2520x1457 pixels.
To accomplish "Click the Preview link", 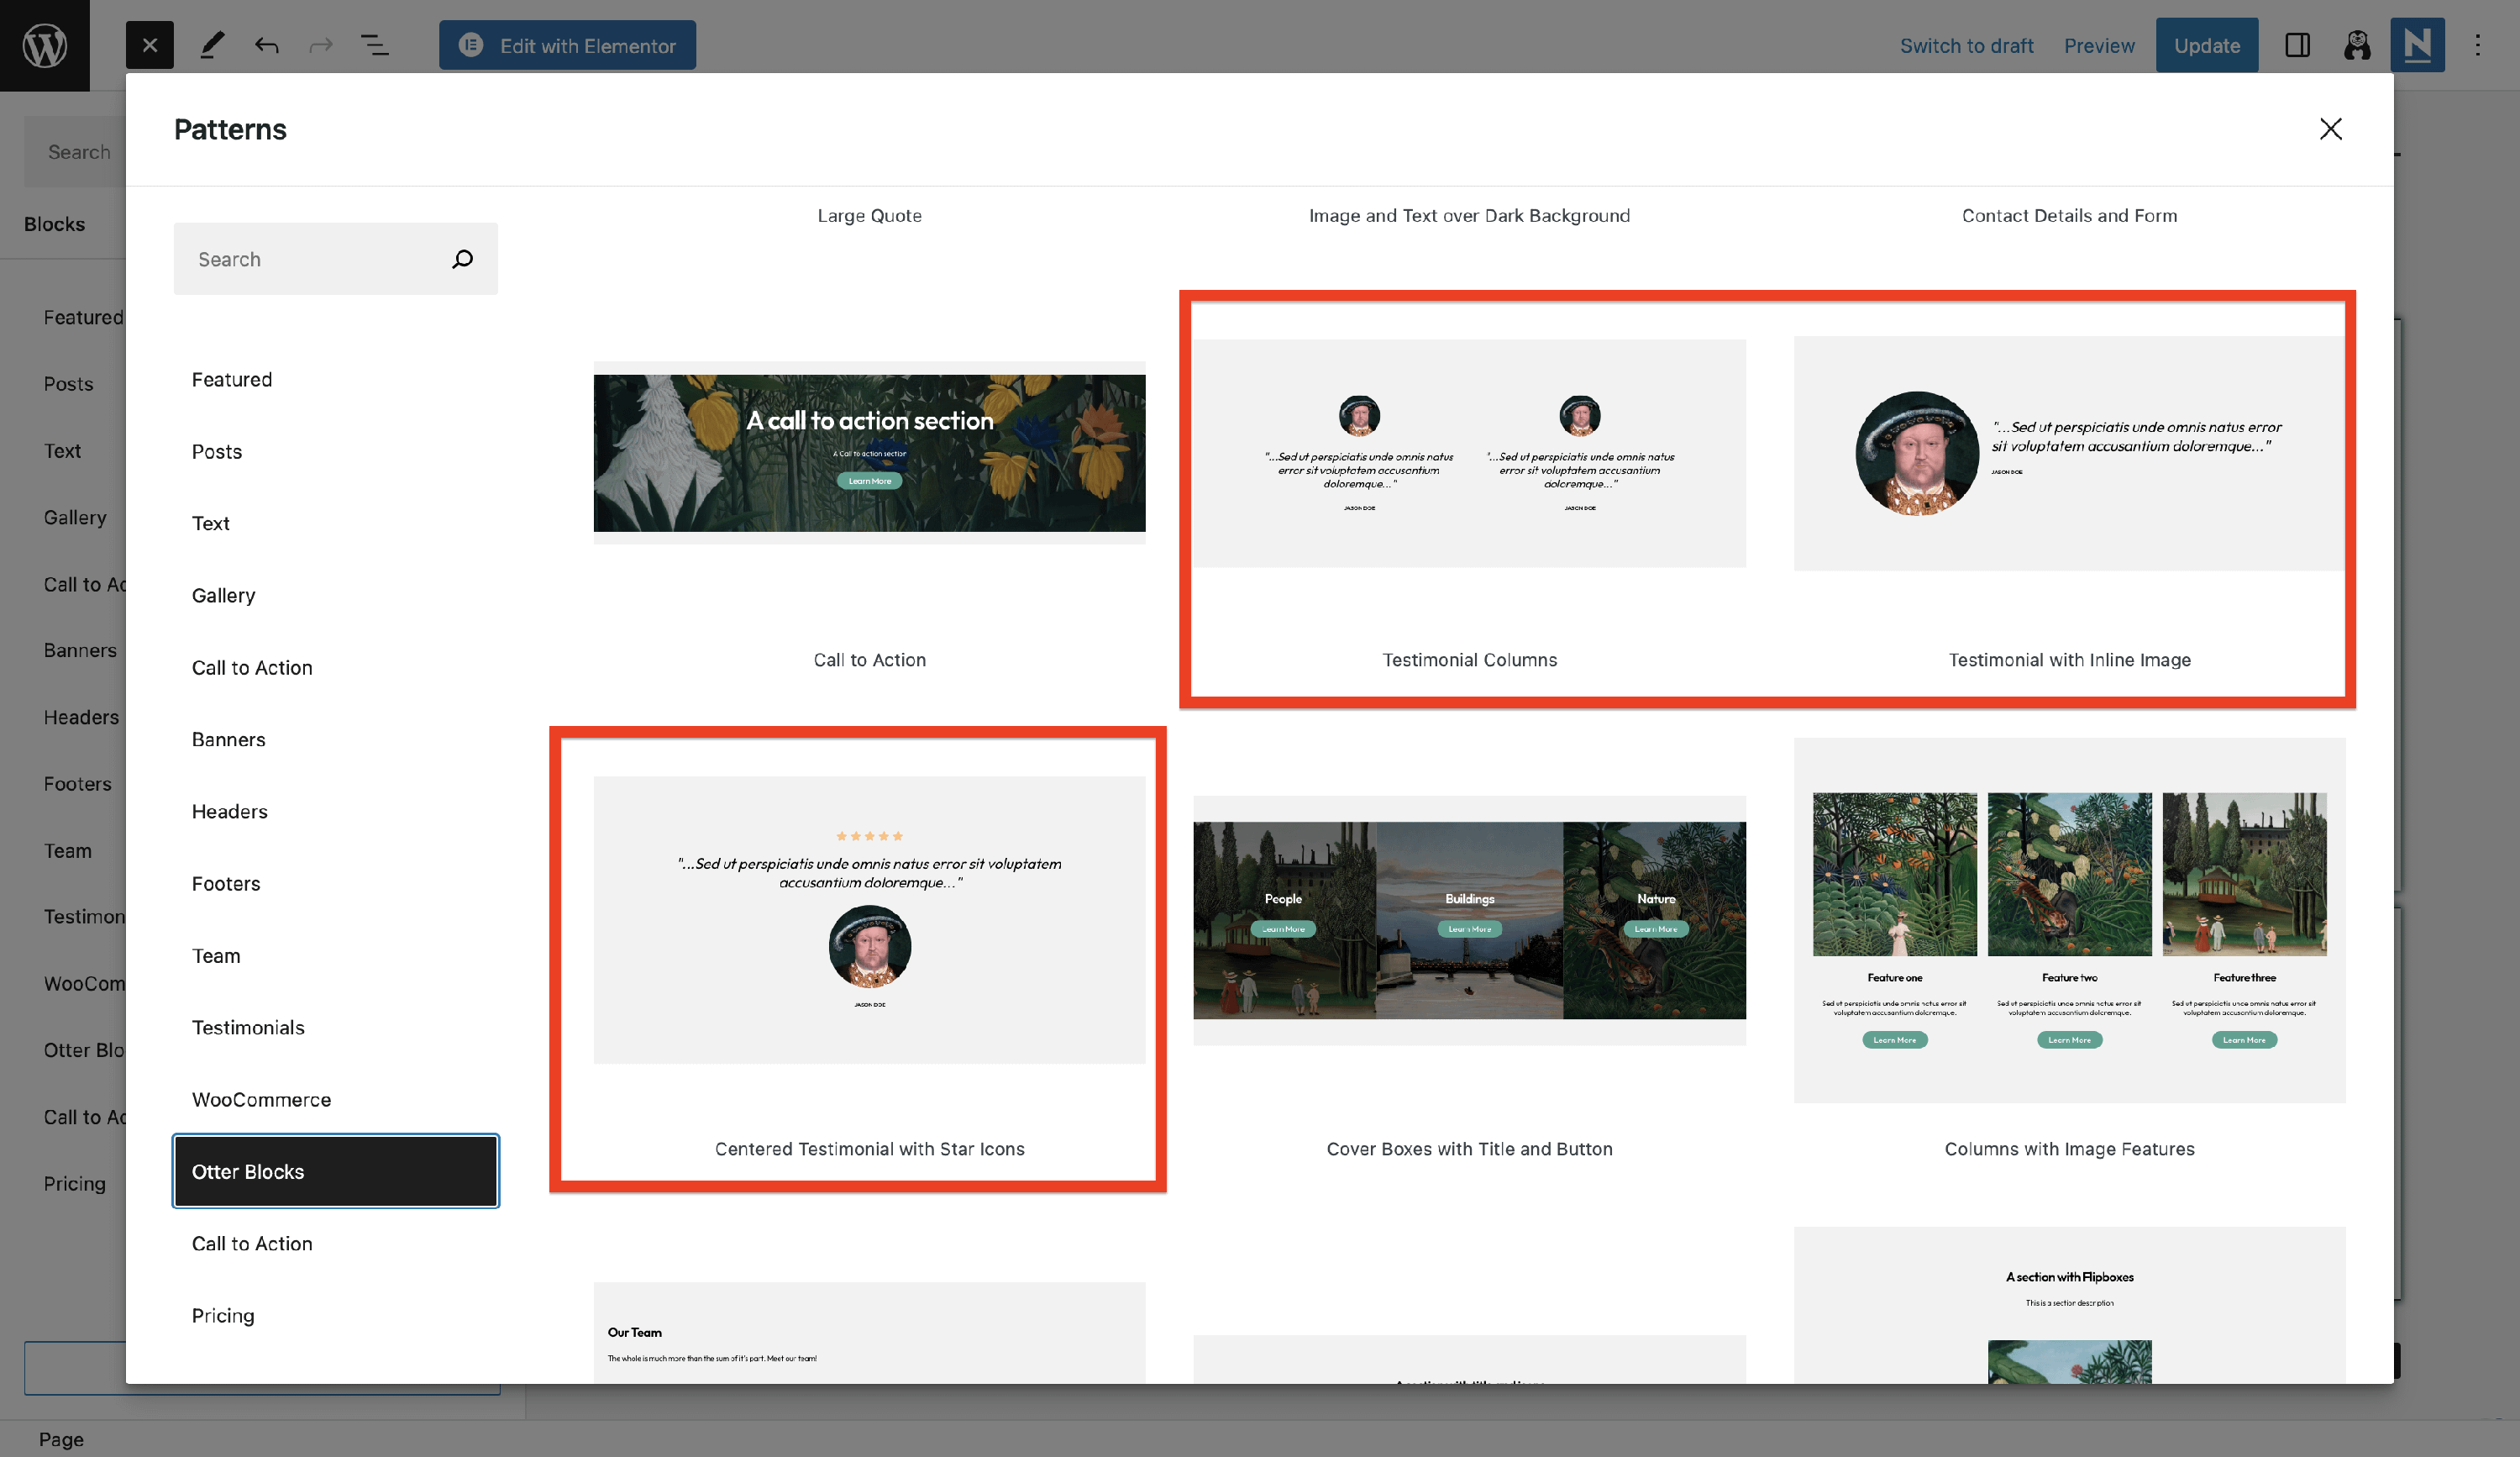I will point(2098,45).
